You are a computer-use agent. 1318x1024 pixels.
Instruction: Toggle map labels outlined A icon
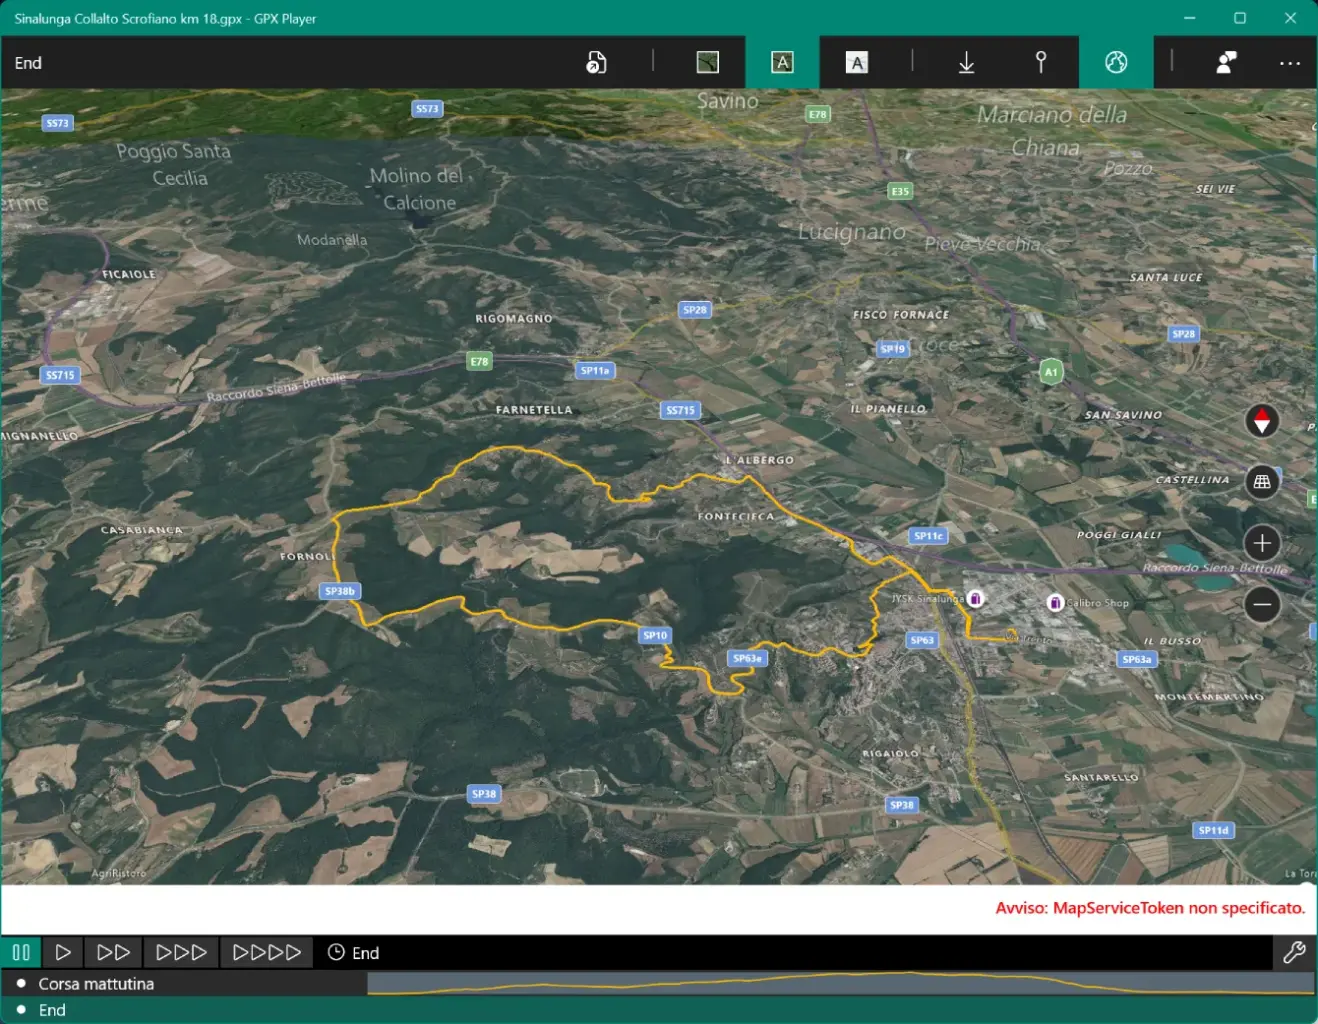coord(783,63)
